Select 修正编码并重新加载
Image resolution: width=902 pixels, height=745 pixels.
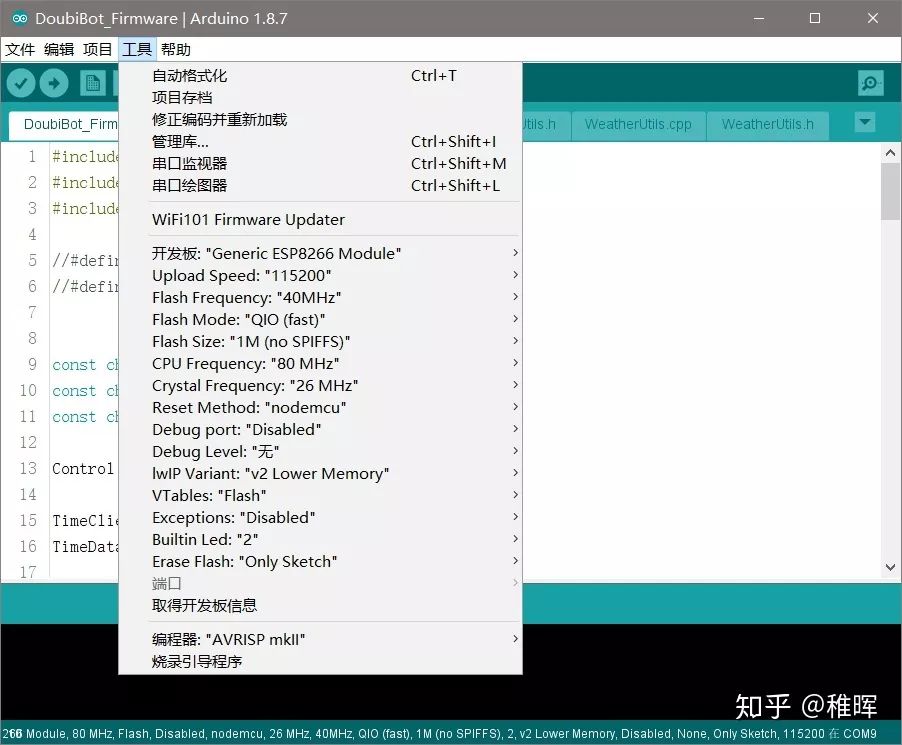(320, 119)
